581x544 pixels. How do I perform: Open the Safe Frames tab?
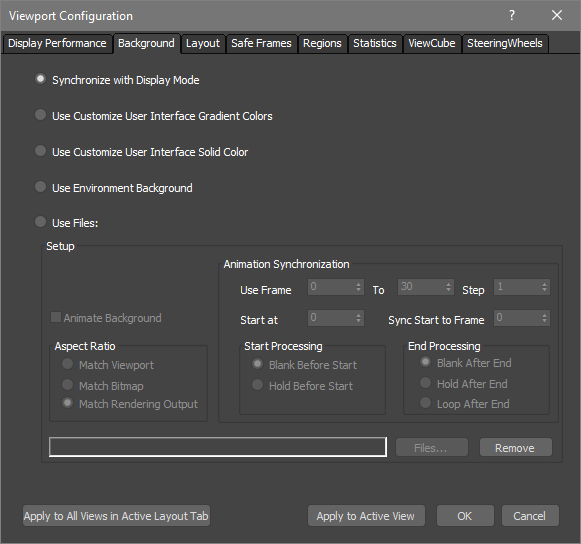pyautogui.click(x=261, y=43)
